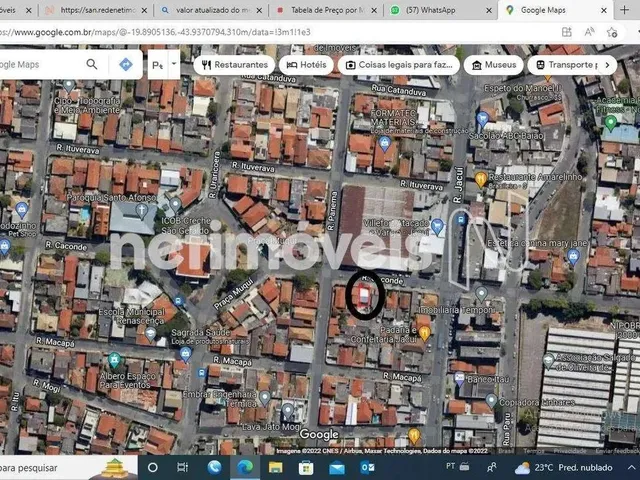The height and width of the screenshot is (480, 640).
Task: Click the Escola Municipal Renascença marker
Action: tap(151, 333)
